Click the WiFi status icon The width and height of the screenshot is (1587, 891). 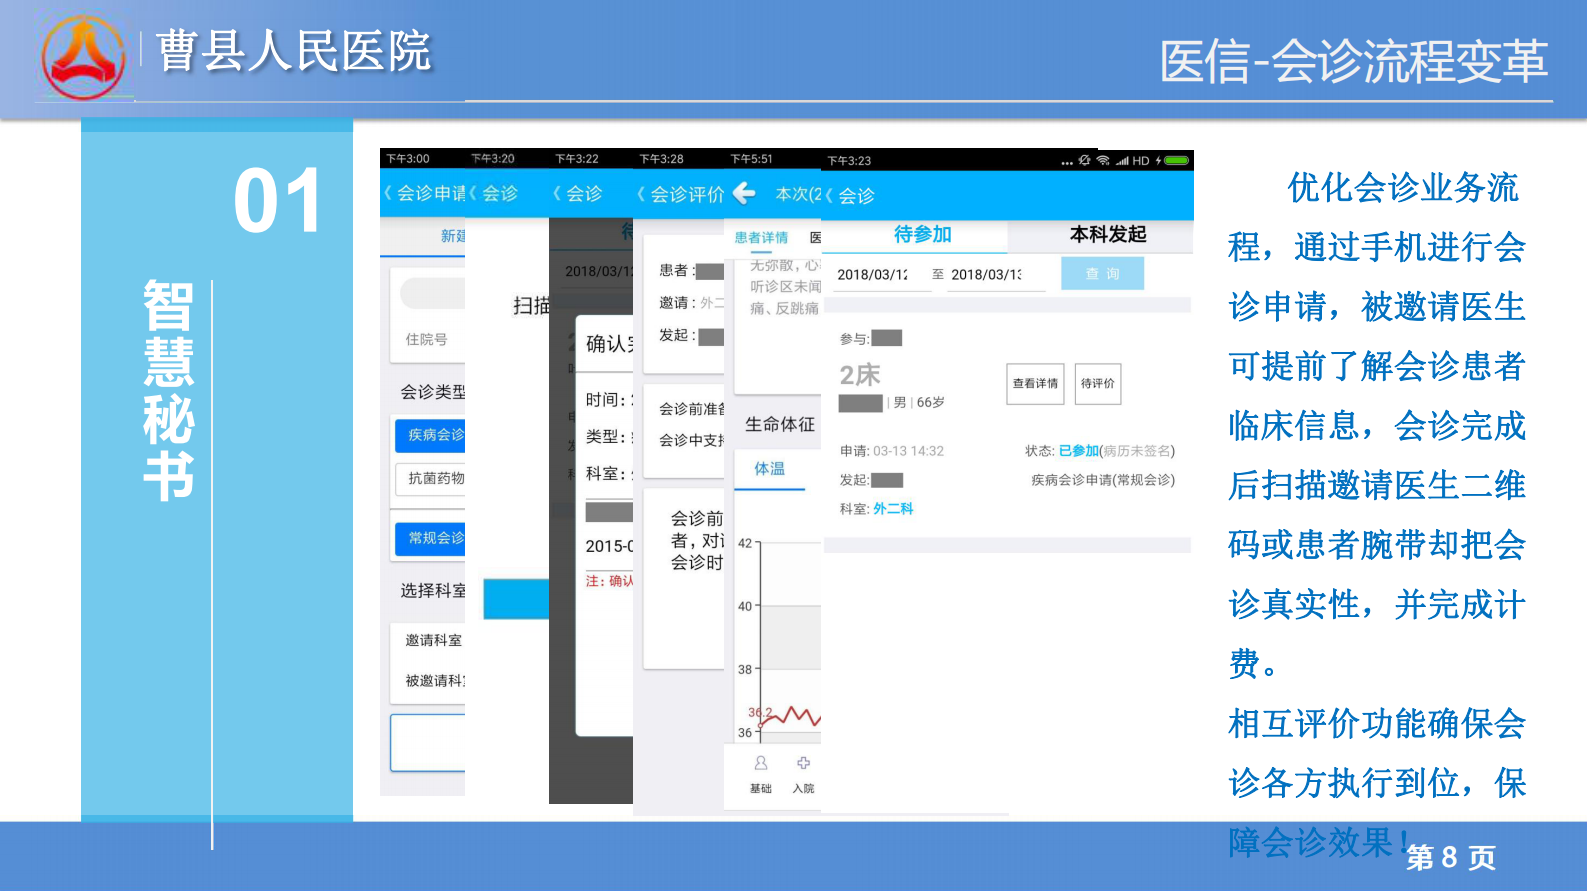pos(1103,160)
